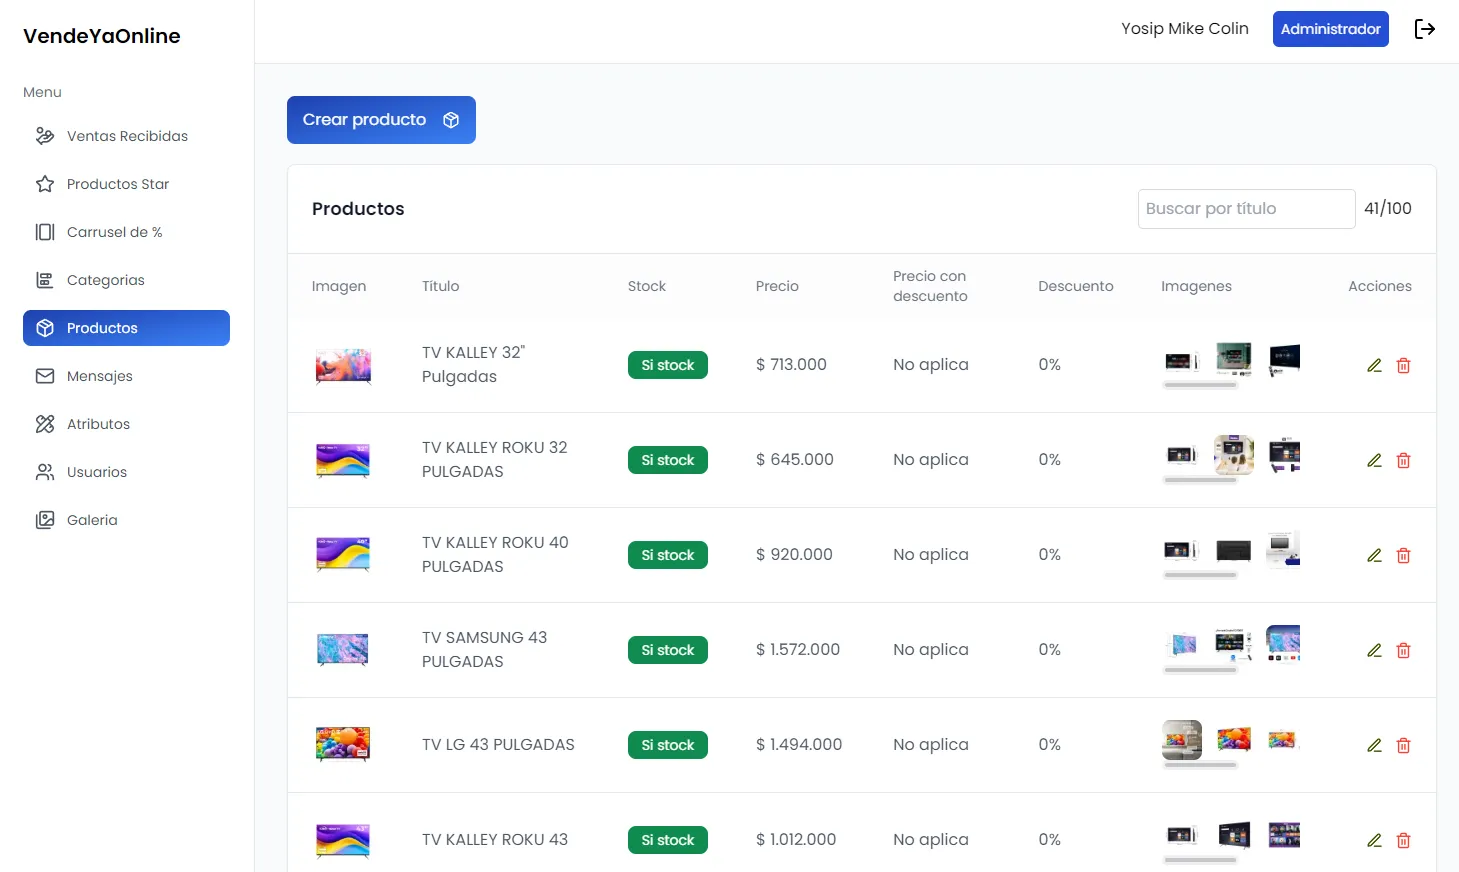Click the Crear producto button

click(x=381, y=120)
